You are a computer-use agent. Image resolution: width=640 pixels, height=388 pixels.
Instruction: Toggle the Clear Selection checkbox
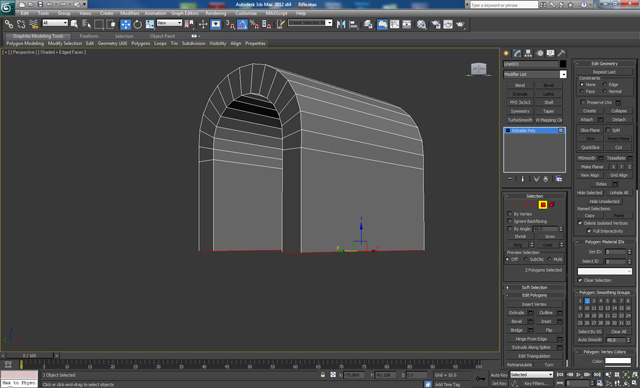coord(580,280)
